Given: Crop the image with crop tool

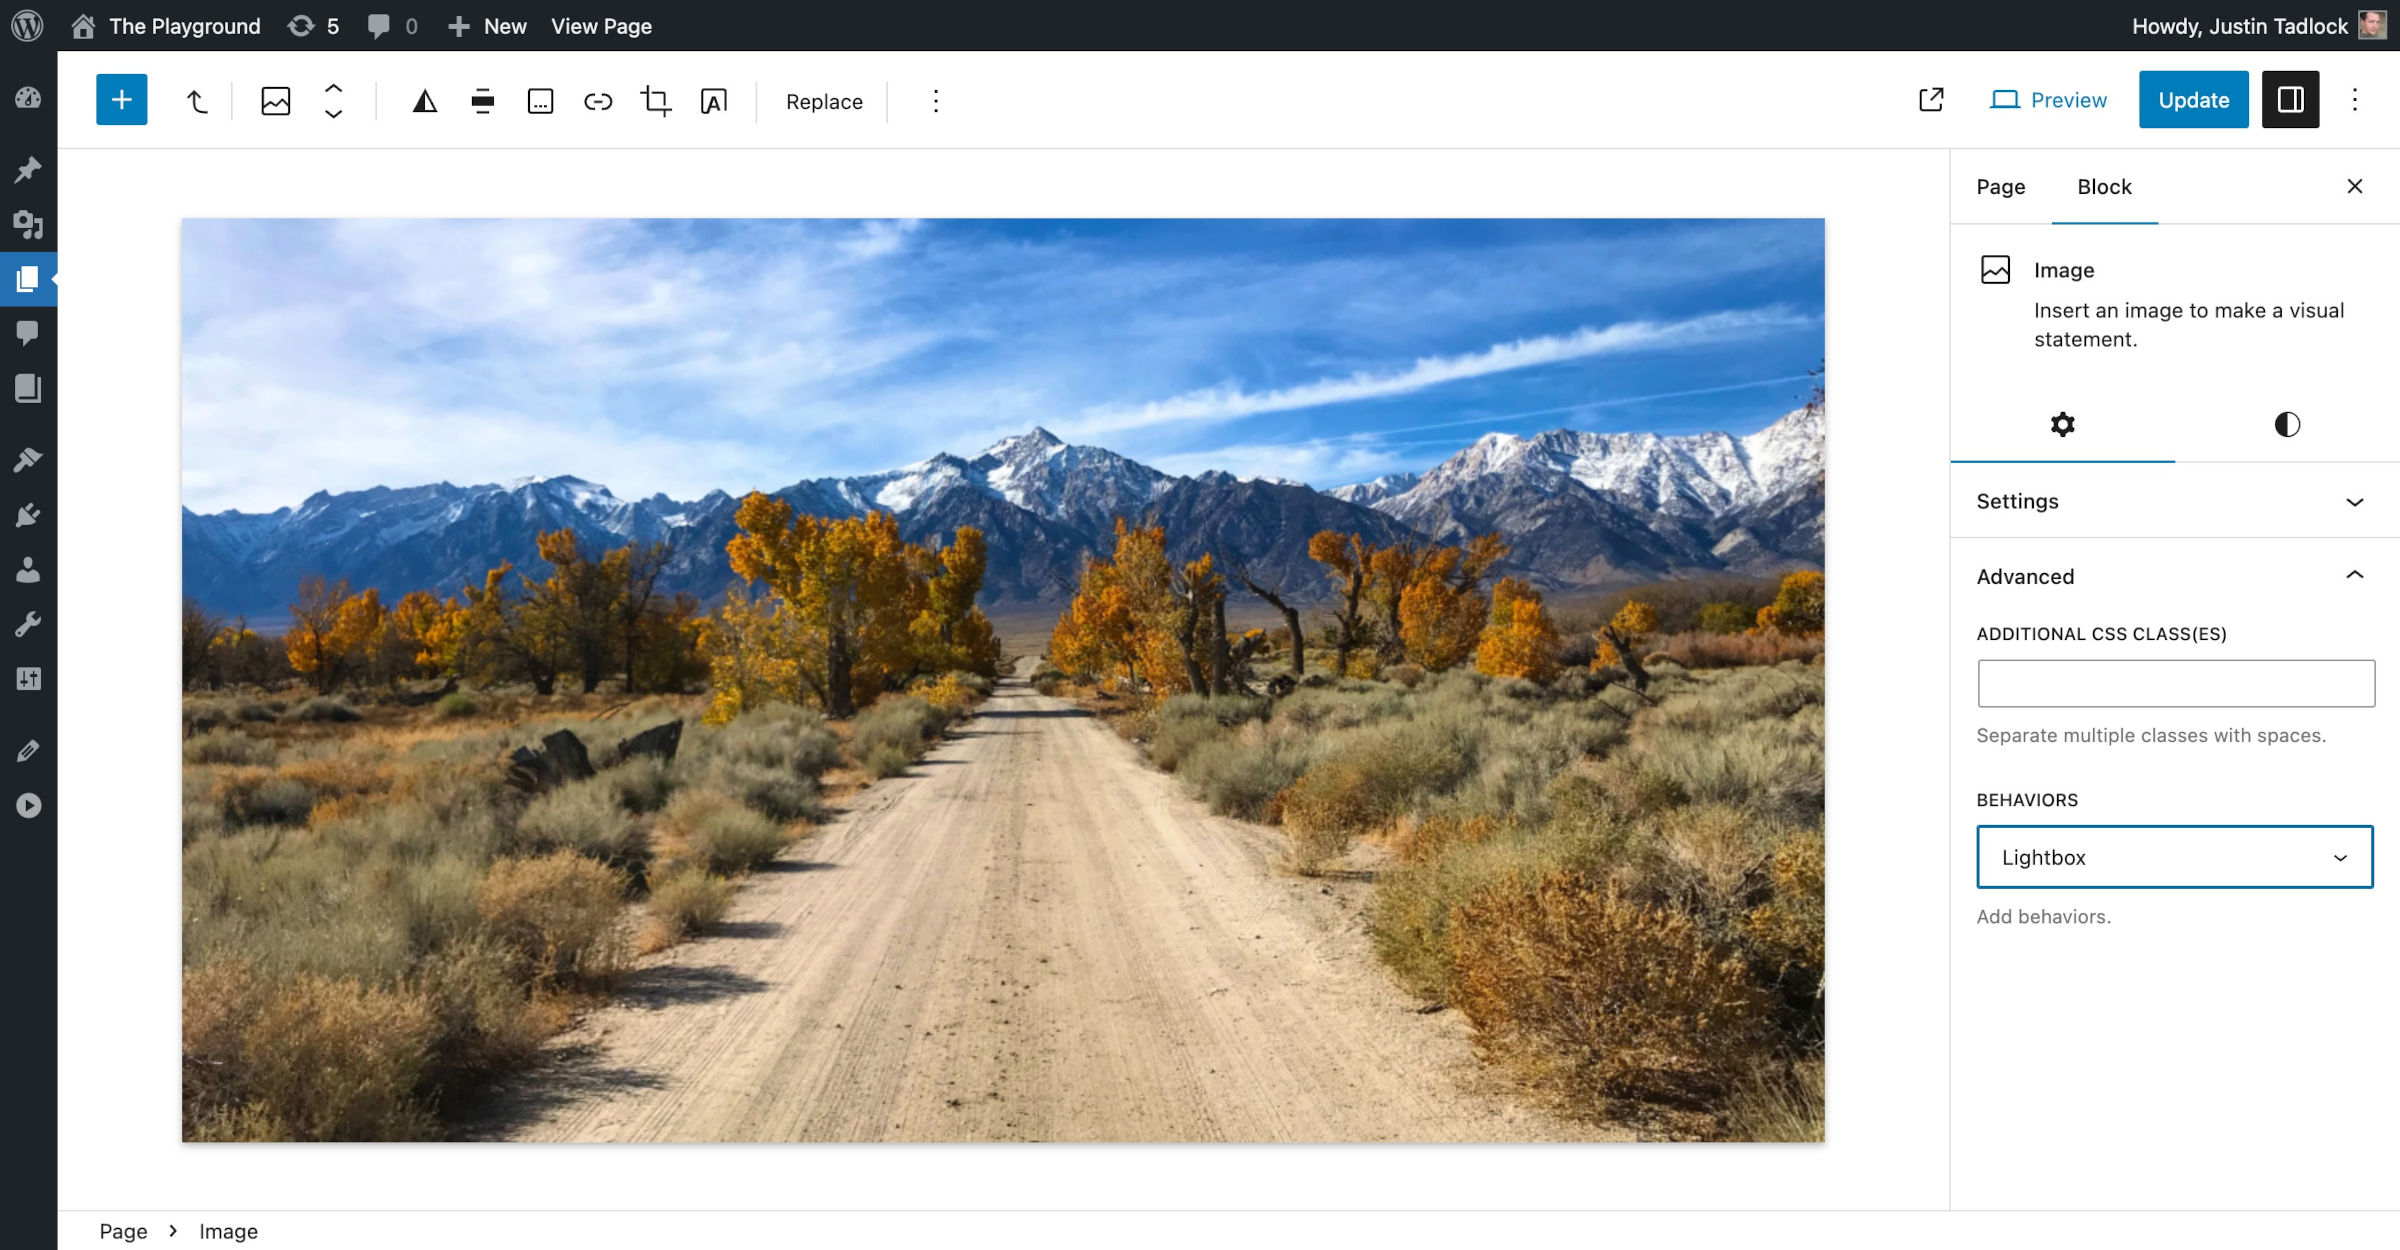Looking at the screenshot, I should [x=656, y=100].
